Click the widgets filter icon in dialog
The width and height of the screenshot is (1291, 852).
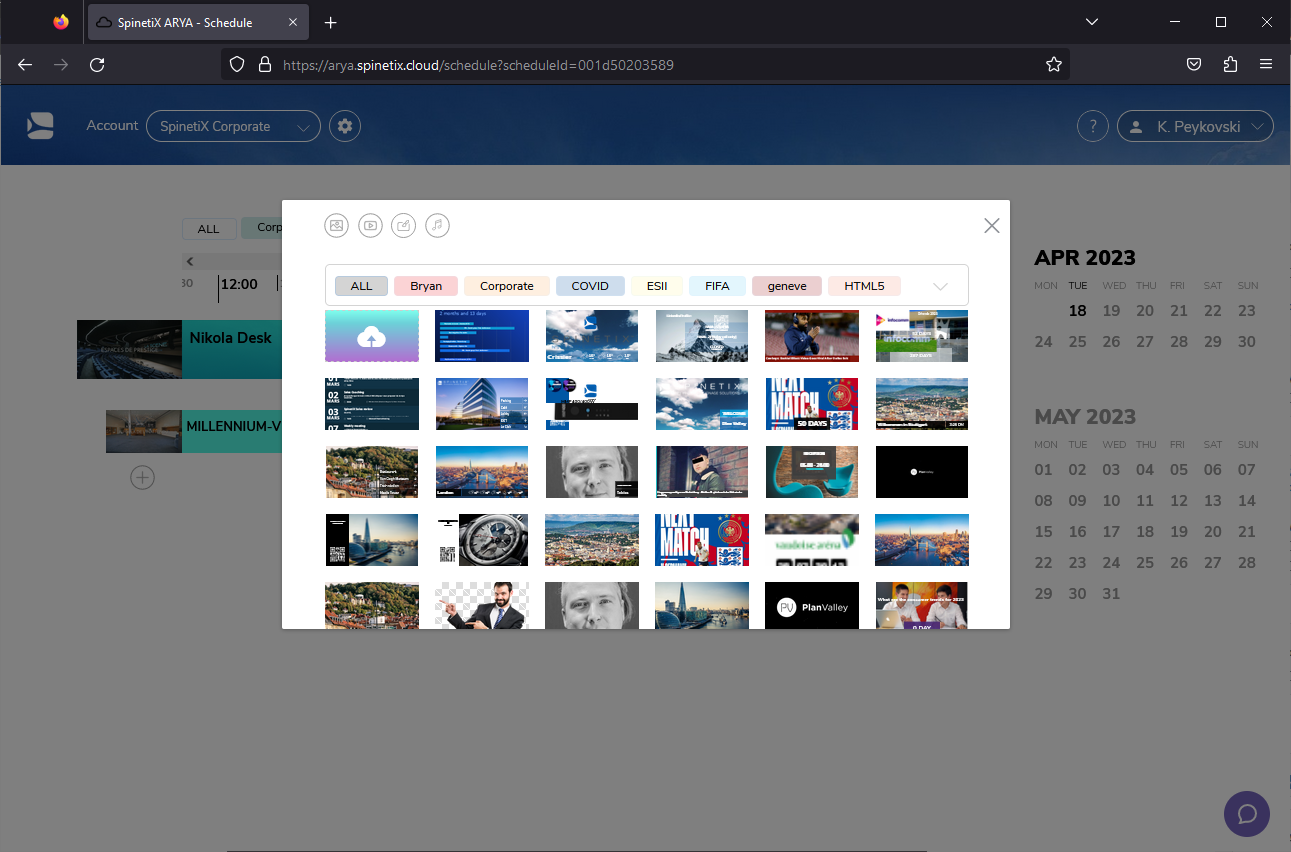403,226
